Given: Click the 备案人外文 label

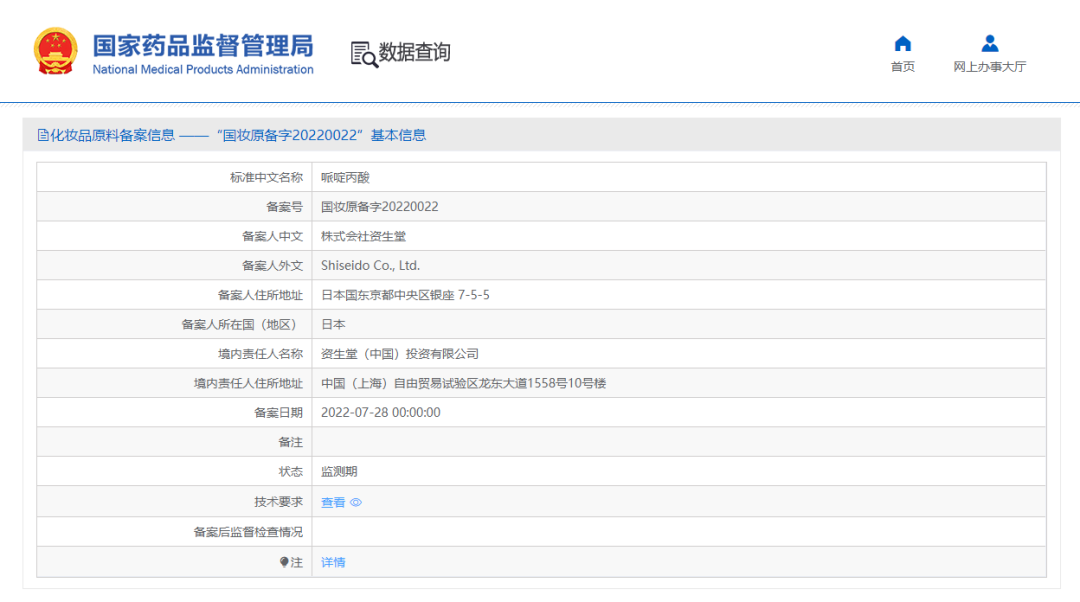Looking at the screenshot, I should click(x=272, y=266).
